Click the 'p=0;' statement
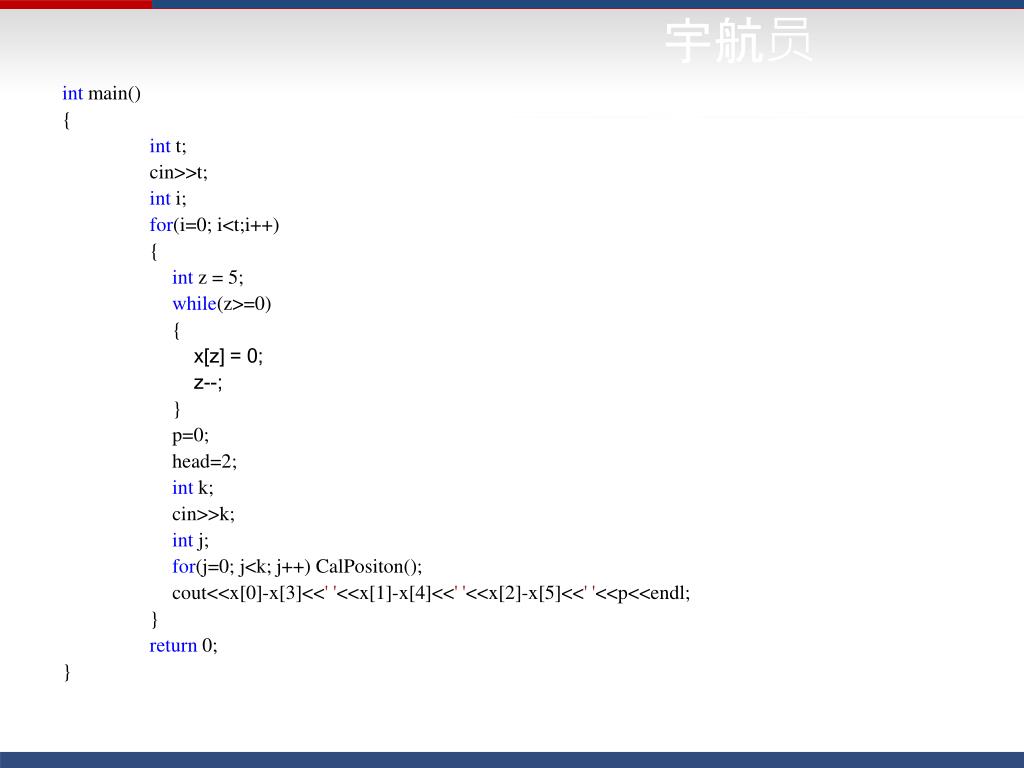 click(190, 436)
